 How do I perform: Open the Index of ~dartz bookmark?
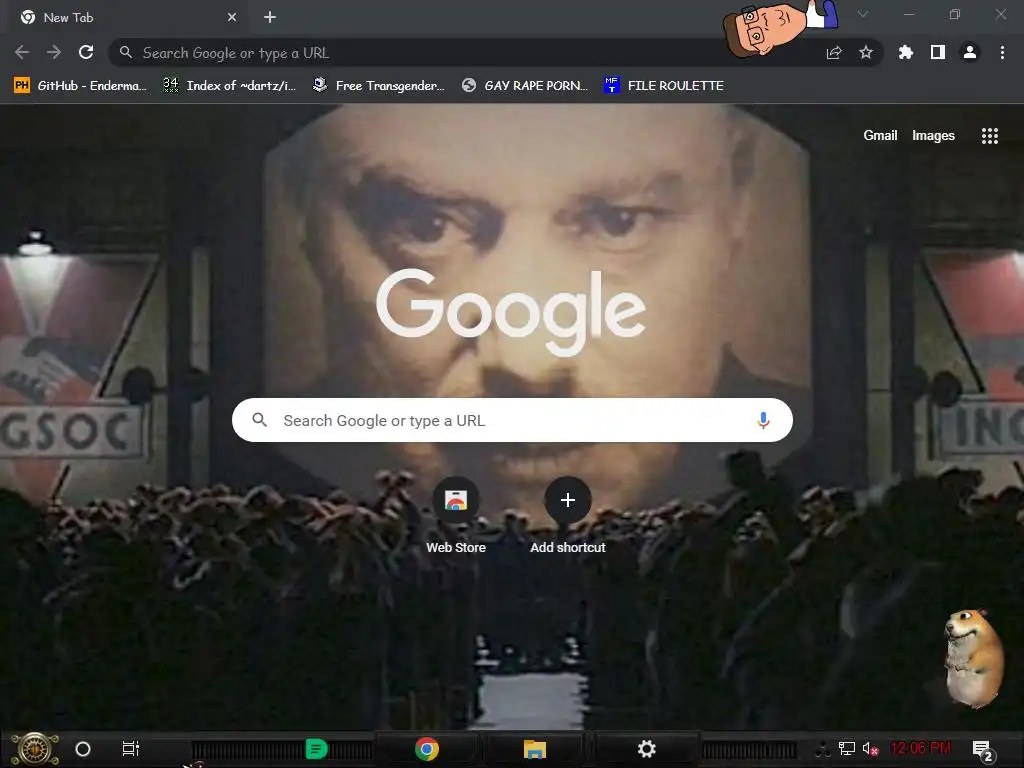[x=229, y=86]
